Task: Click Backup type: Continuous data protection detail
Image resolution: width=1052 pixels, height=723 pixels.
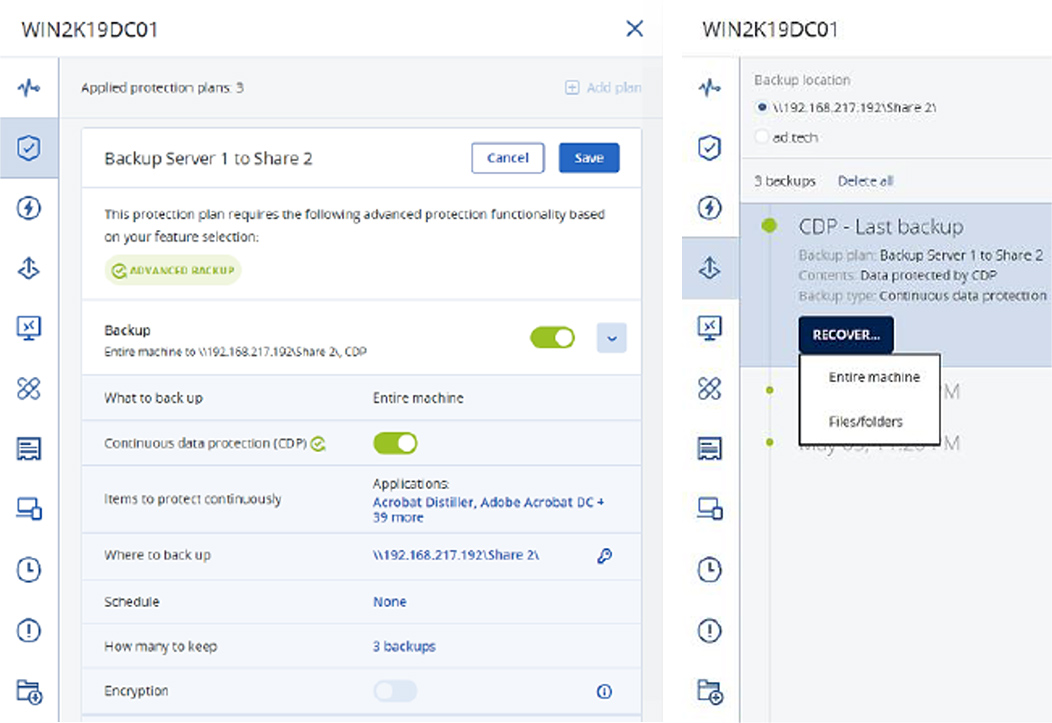Action: click(x=923, y=296)
